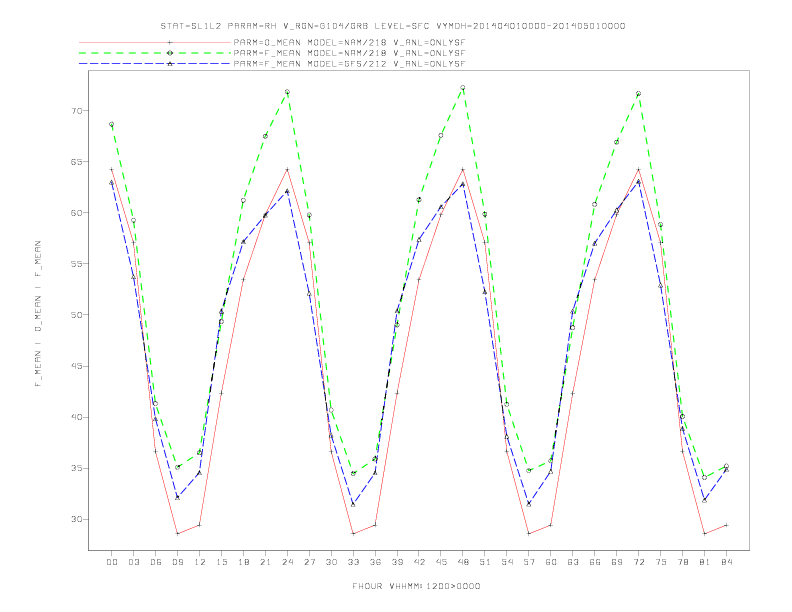Click the x-axis tick label 21
The height and width of the screenshot is (612, 792).
tap(265, 562)
